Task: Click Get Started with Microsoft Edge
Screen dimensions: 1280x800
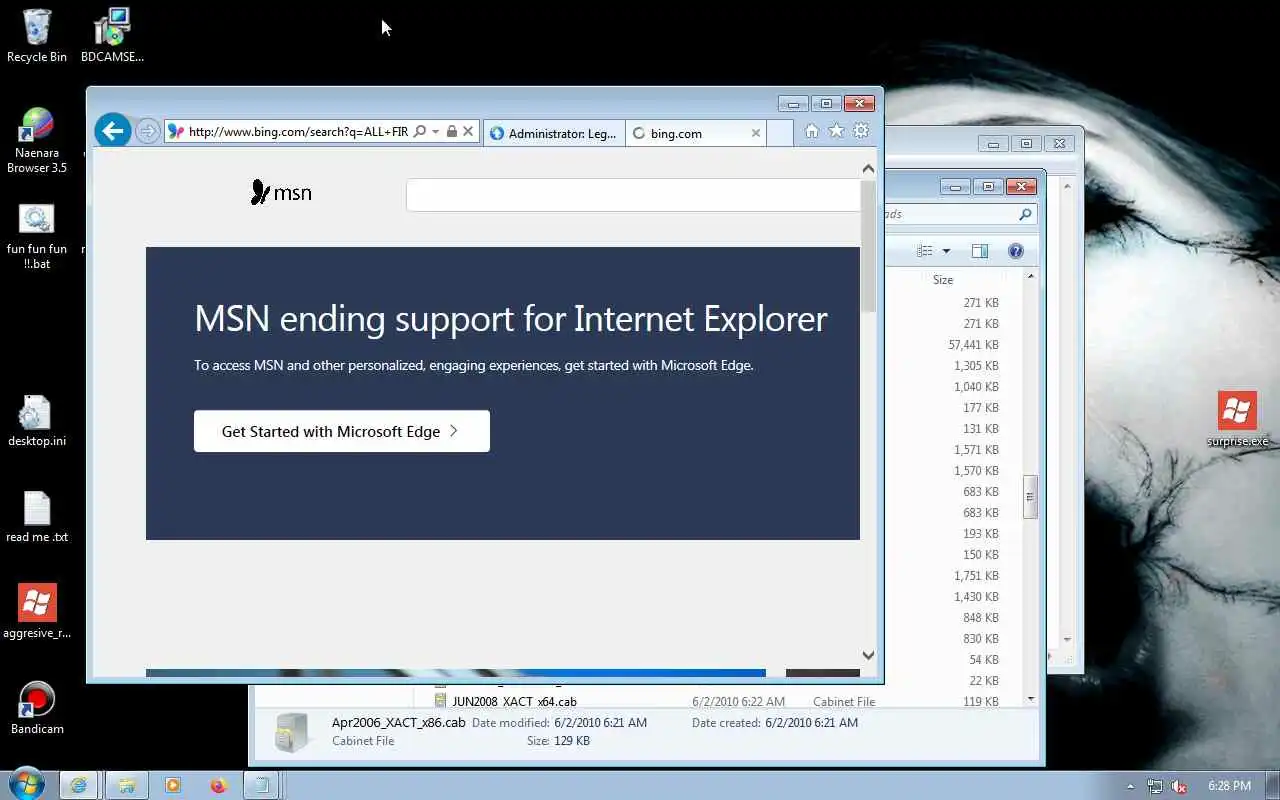Action: tap(342, 431)
